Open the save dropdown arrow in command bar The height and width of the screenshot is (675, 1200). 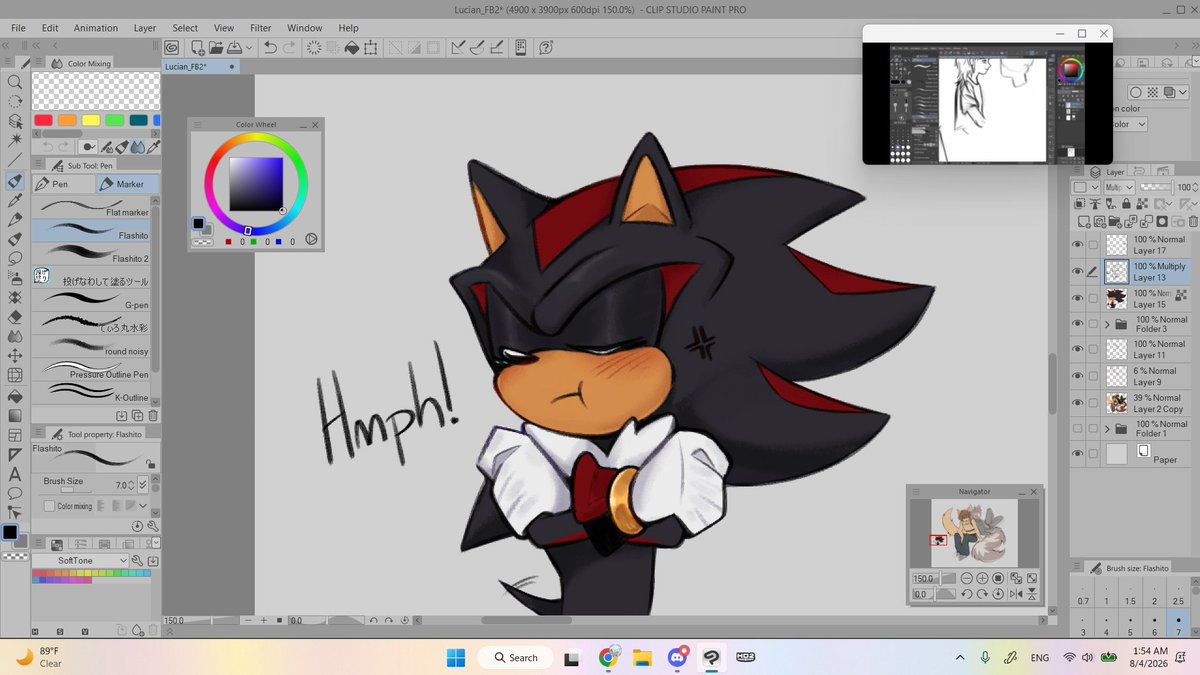pyautogui.click(x=248, y=47)
